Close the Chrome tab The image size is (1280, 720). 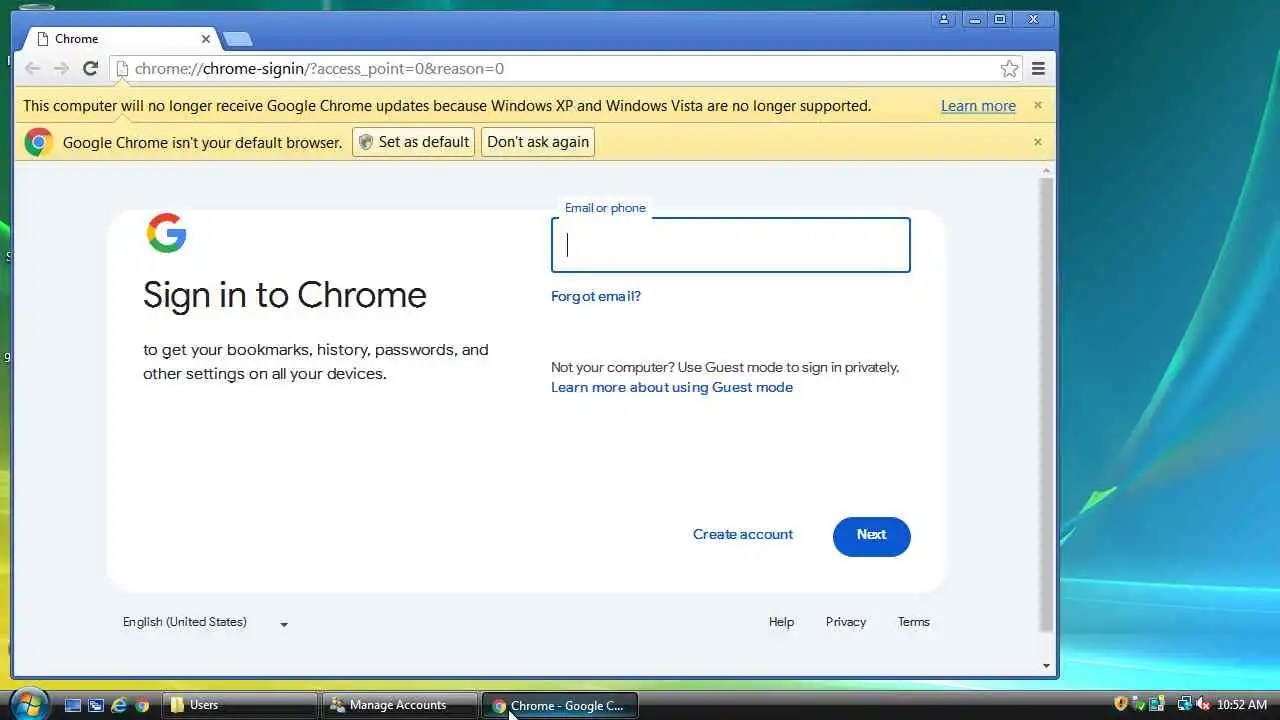point(206,39)
